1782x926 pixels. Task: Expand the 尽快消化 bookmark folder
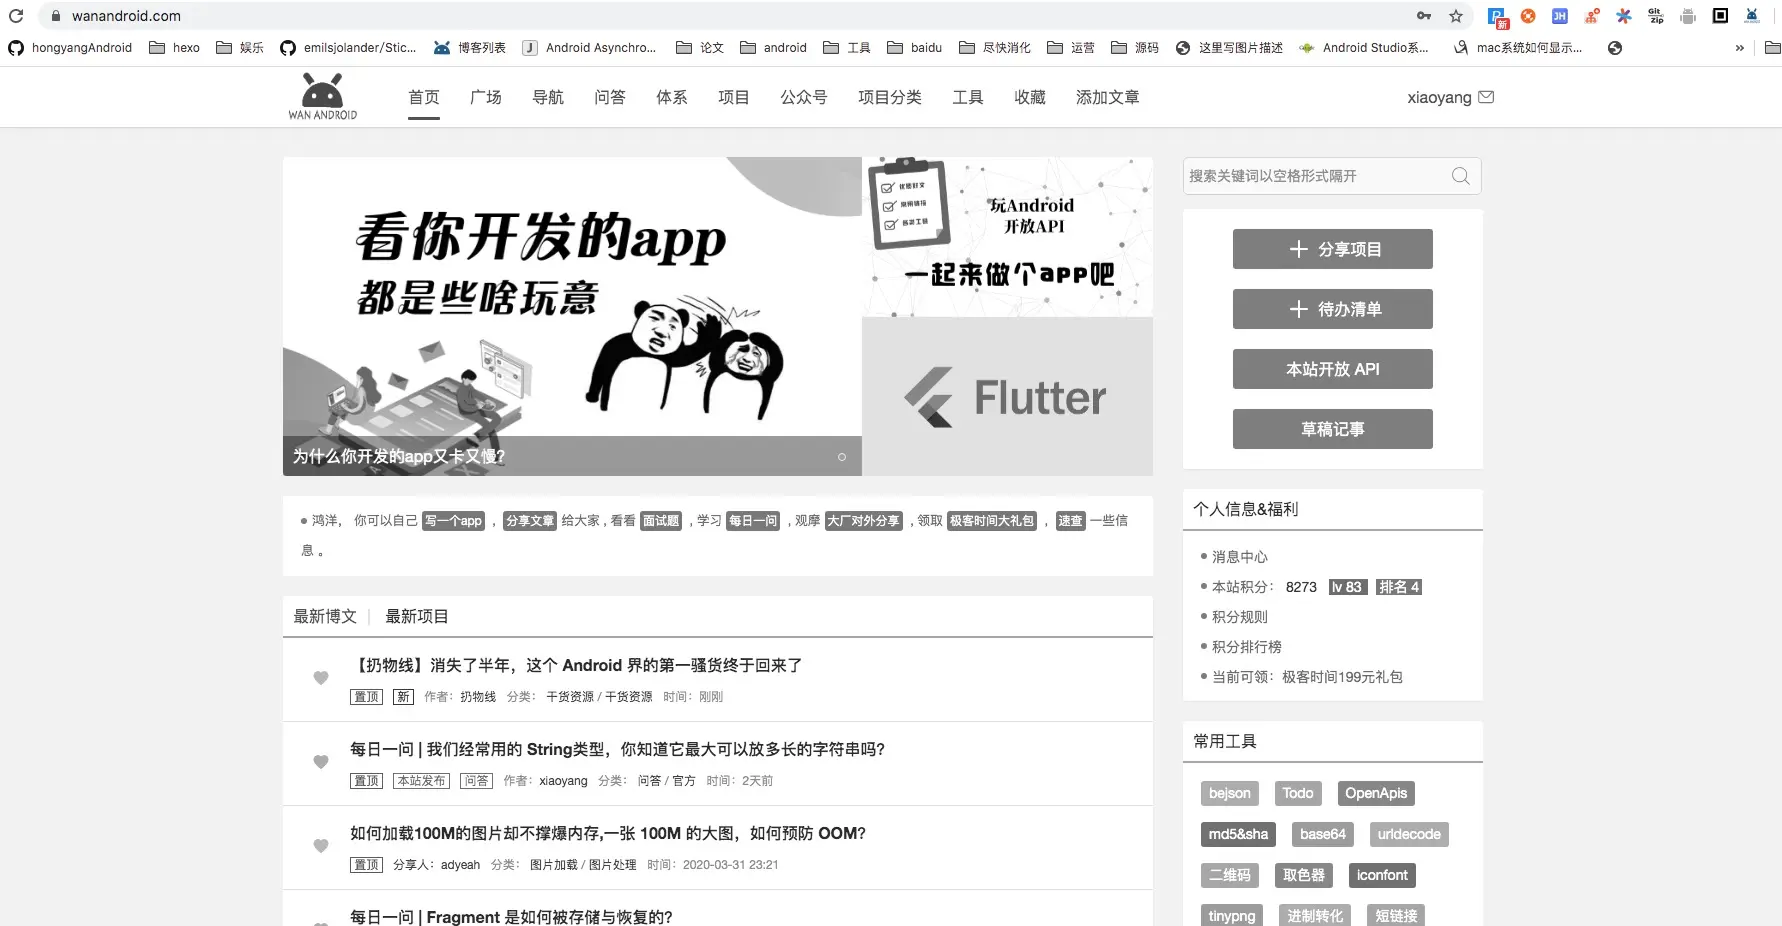995,48
